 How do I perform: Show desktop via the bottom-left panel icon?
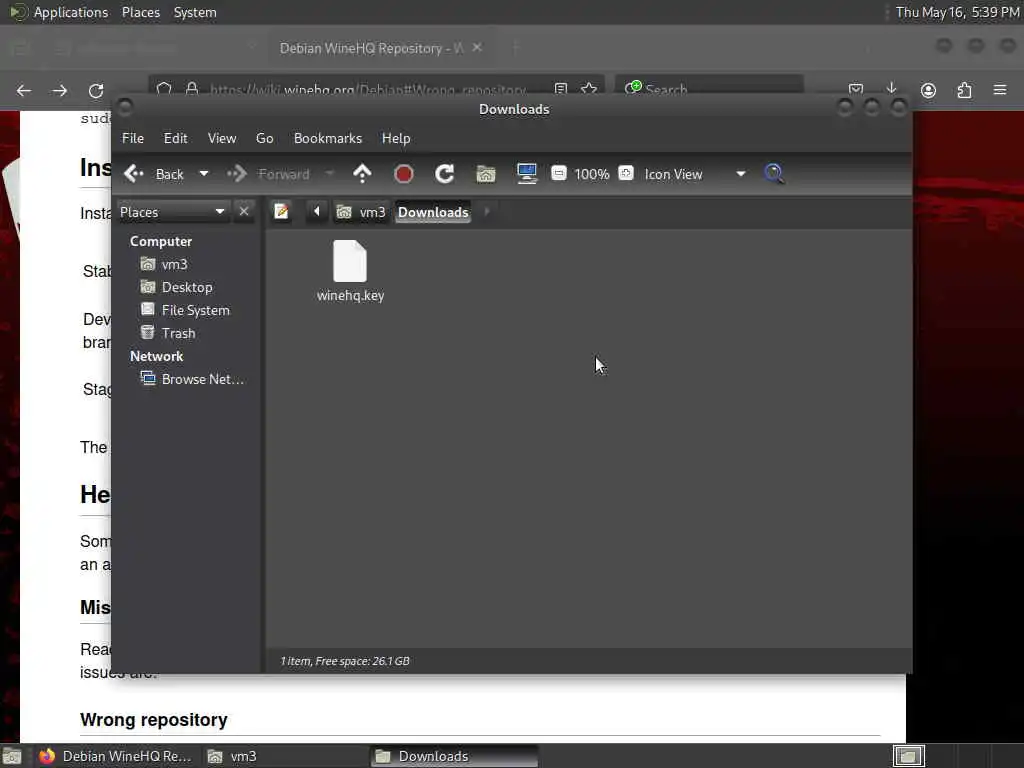tap(12, 756)
